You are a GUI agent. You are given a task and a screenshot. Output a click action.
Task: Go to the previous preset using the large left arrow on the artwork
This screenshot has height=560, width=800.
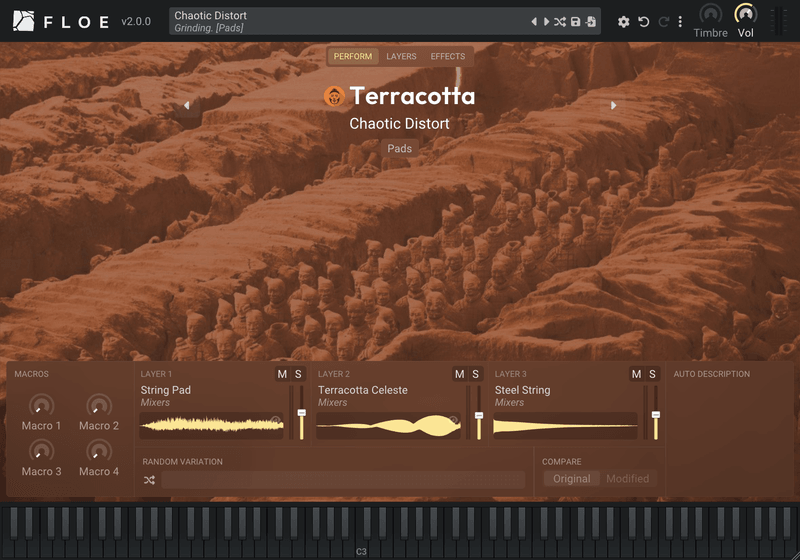point(187,105)
